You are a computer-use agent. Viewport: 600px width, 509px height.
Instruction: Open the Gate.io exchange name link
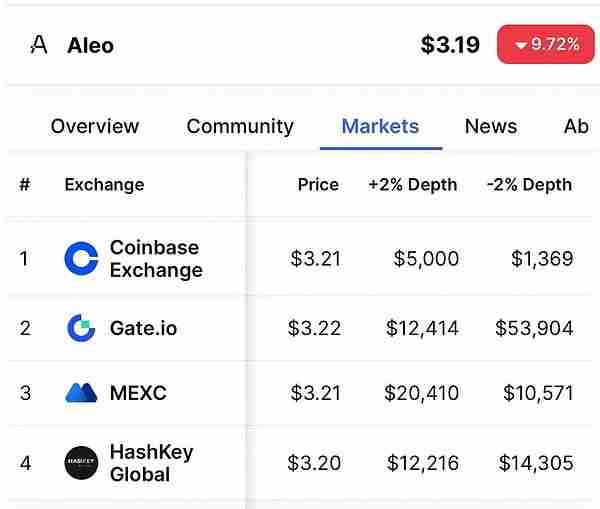pyautogui.click(x=143, y=328)
